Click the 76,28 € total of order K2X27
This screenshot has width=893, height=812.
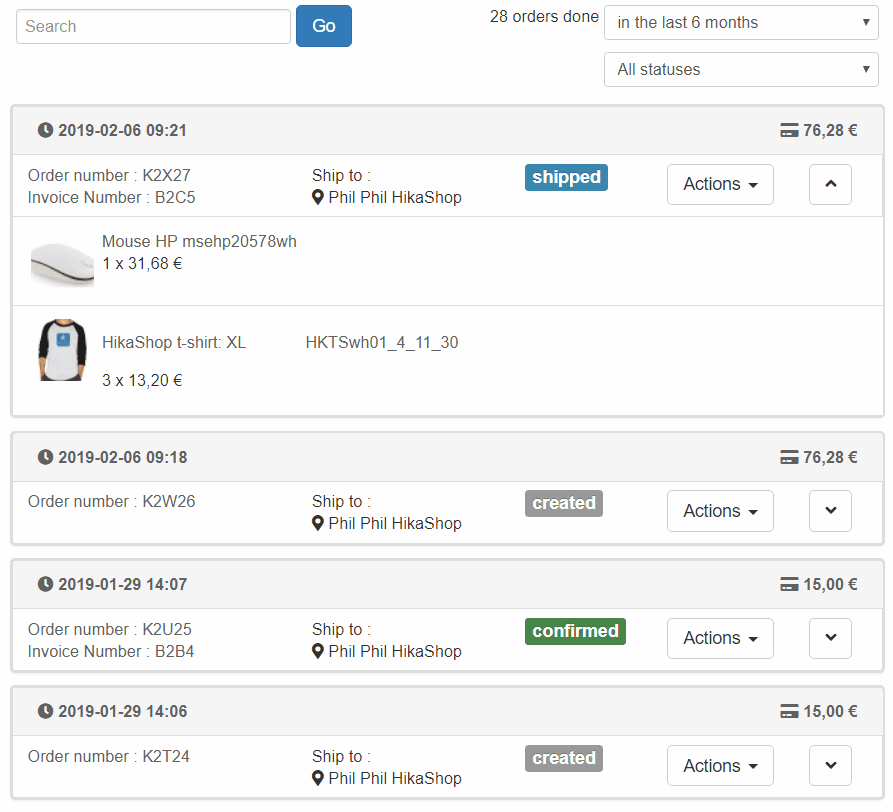[830, 130]
